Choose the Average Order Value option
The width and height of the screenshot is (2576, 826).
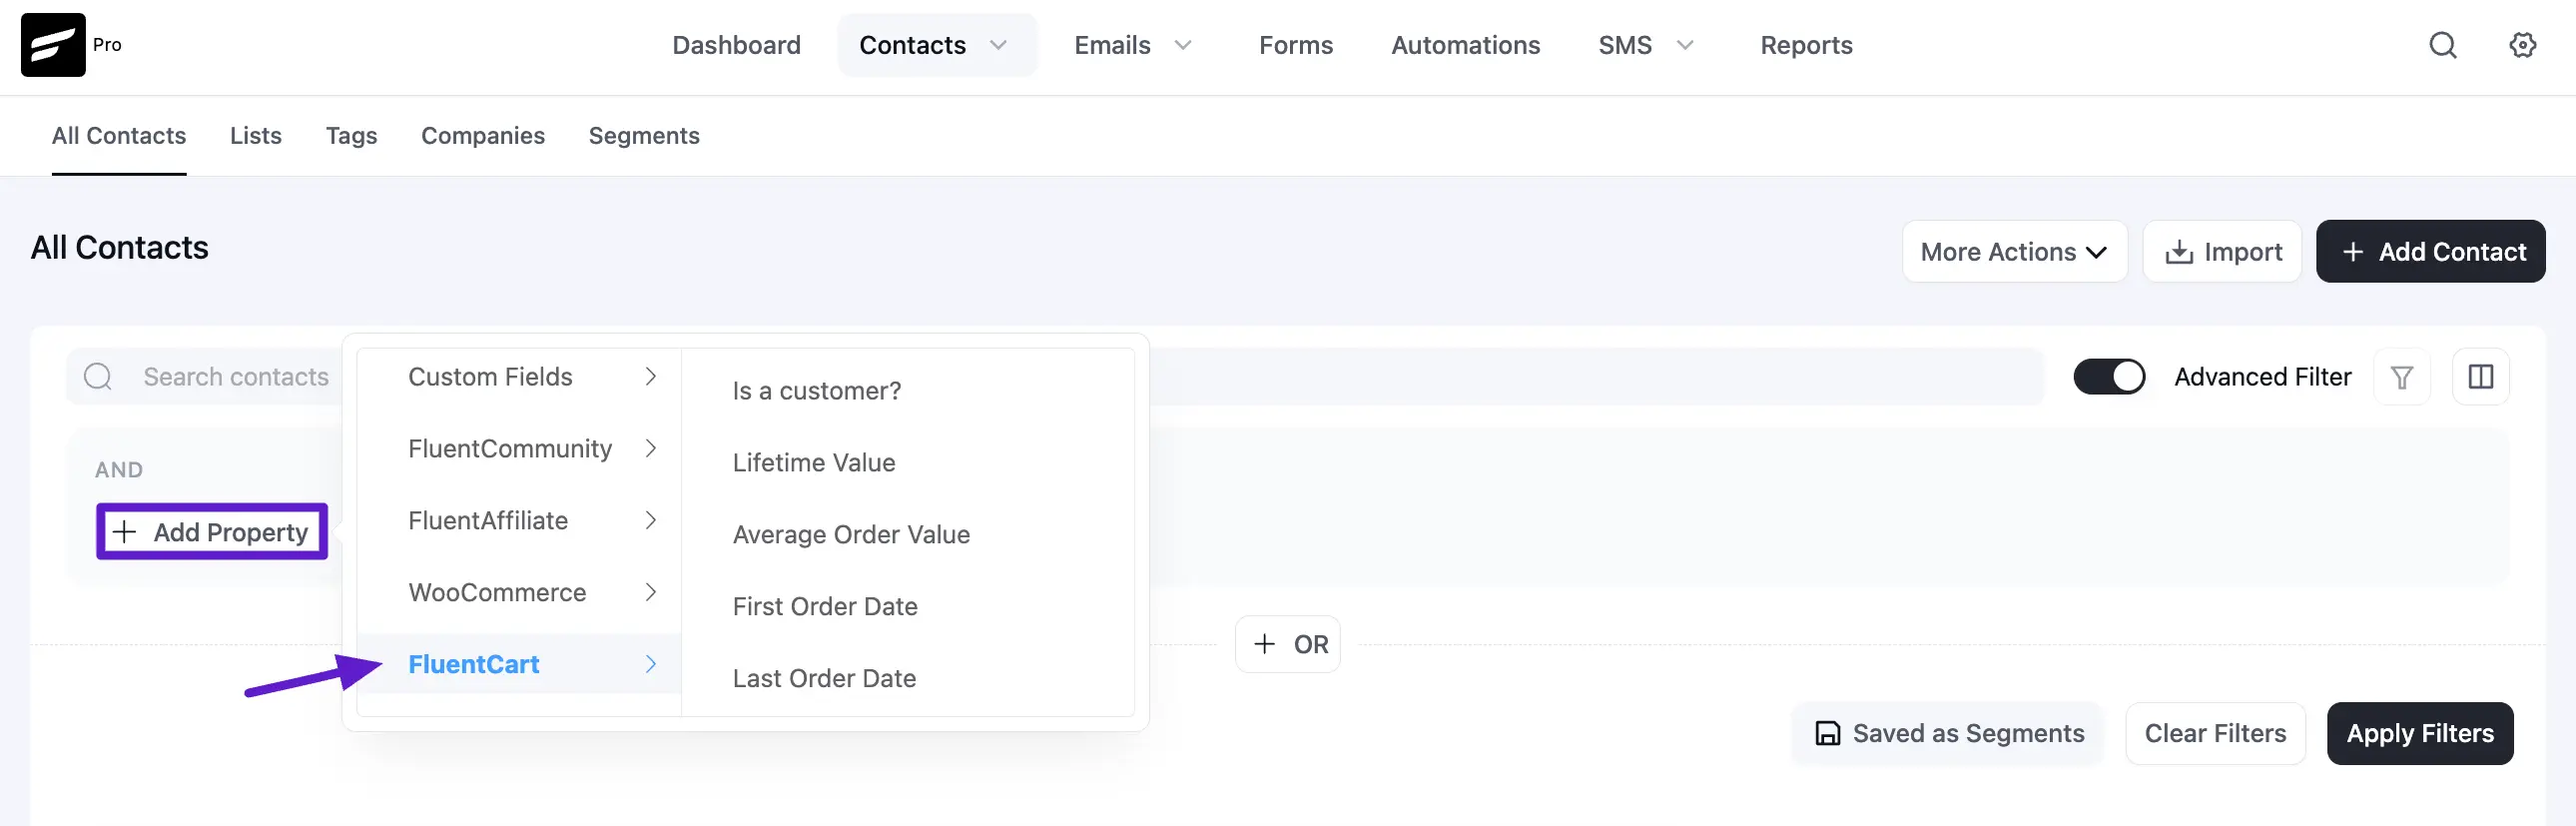851,535
